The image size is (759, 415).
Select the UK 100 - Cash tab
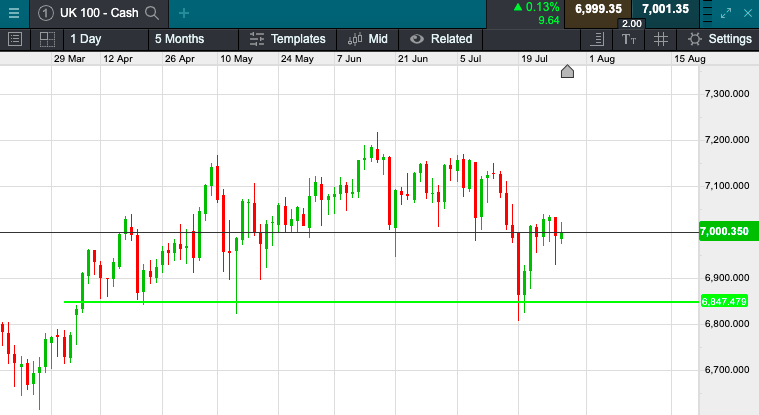pos(97,13)
